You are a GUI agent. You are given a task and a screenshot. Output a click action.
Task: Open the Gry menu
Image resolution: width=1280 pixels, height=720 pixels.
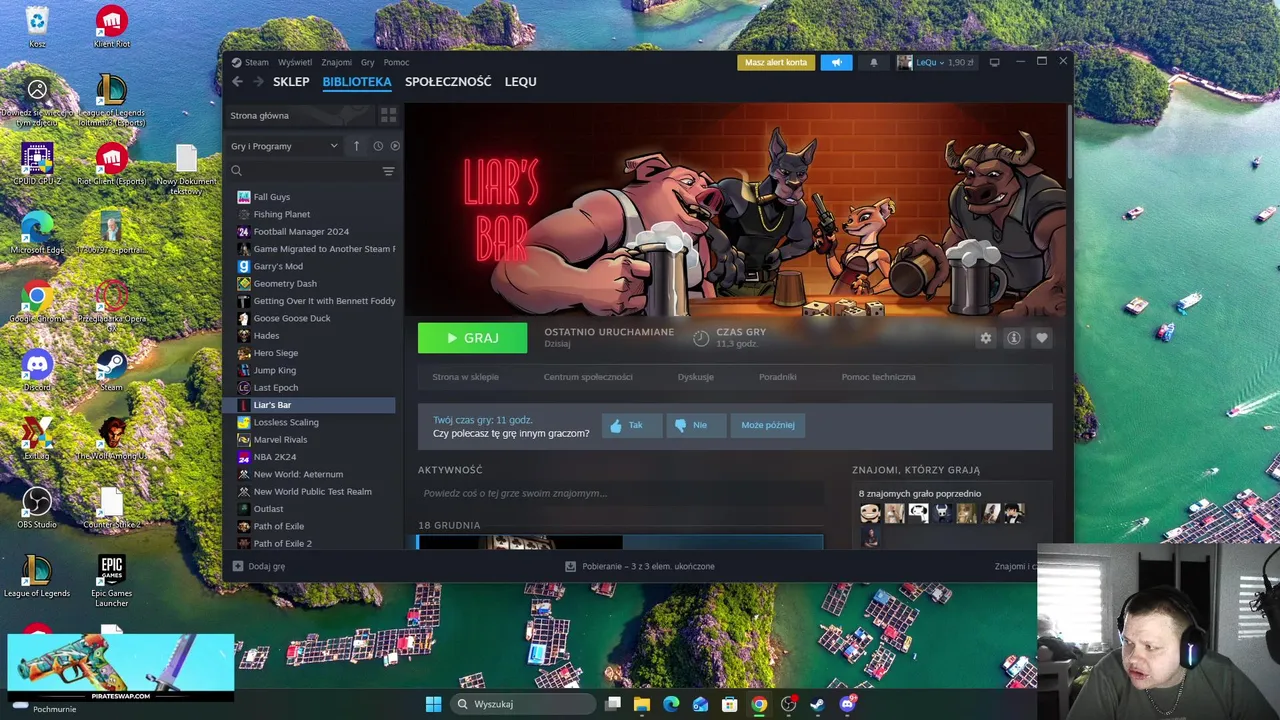367,62
